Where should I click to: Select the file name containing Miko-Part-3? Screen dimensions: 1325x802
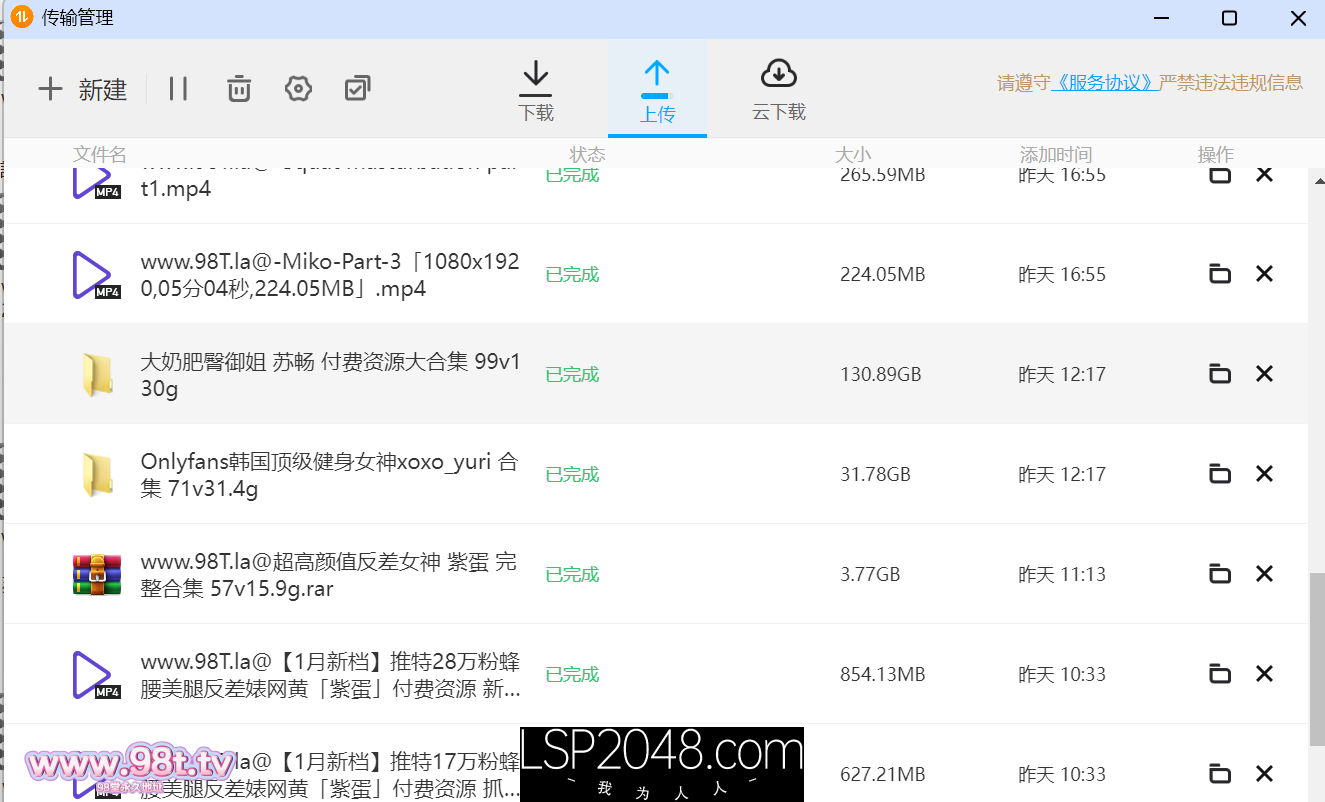click(330, 275)
